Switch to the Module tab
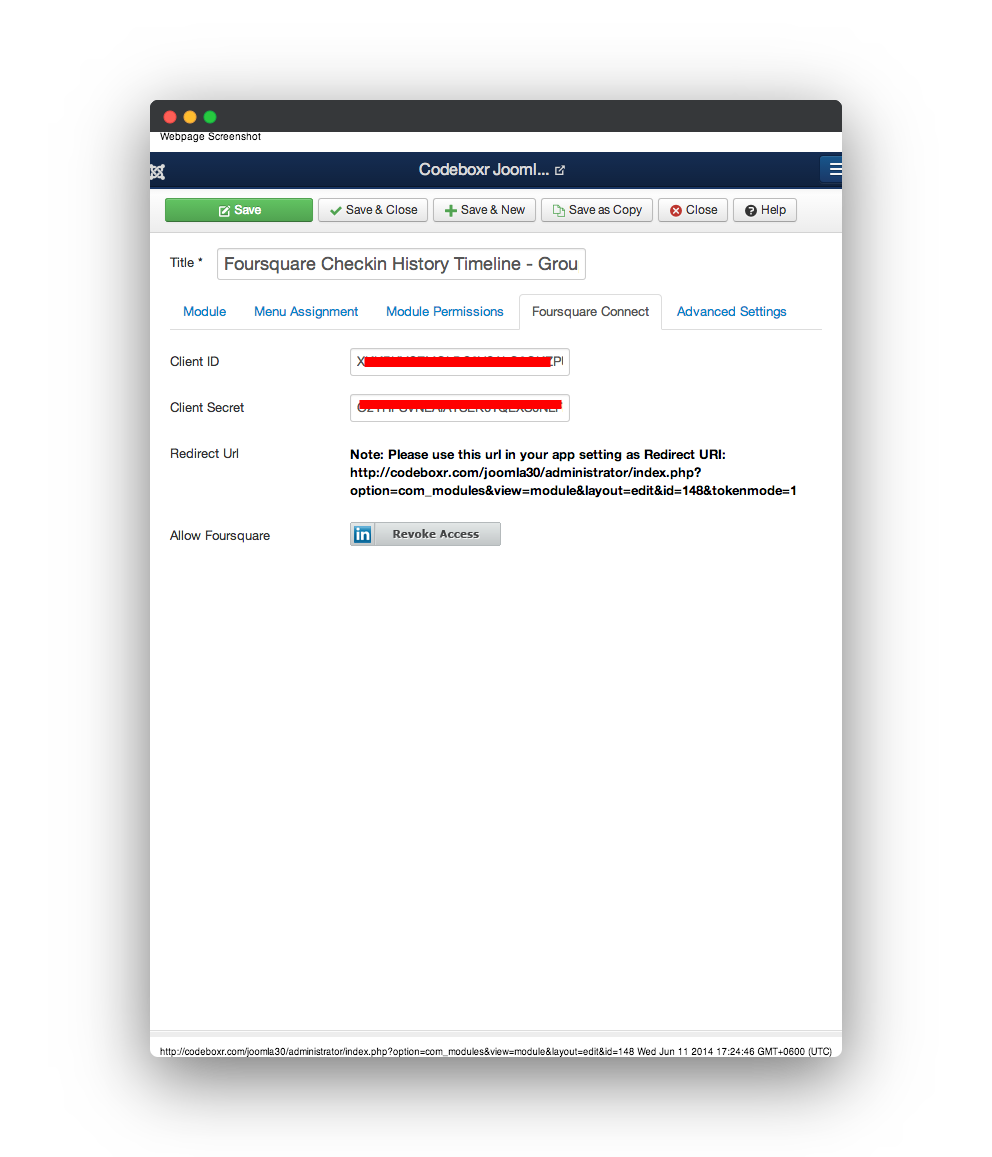The image size is (992, 1157). point(204,311)
